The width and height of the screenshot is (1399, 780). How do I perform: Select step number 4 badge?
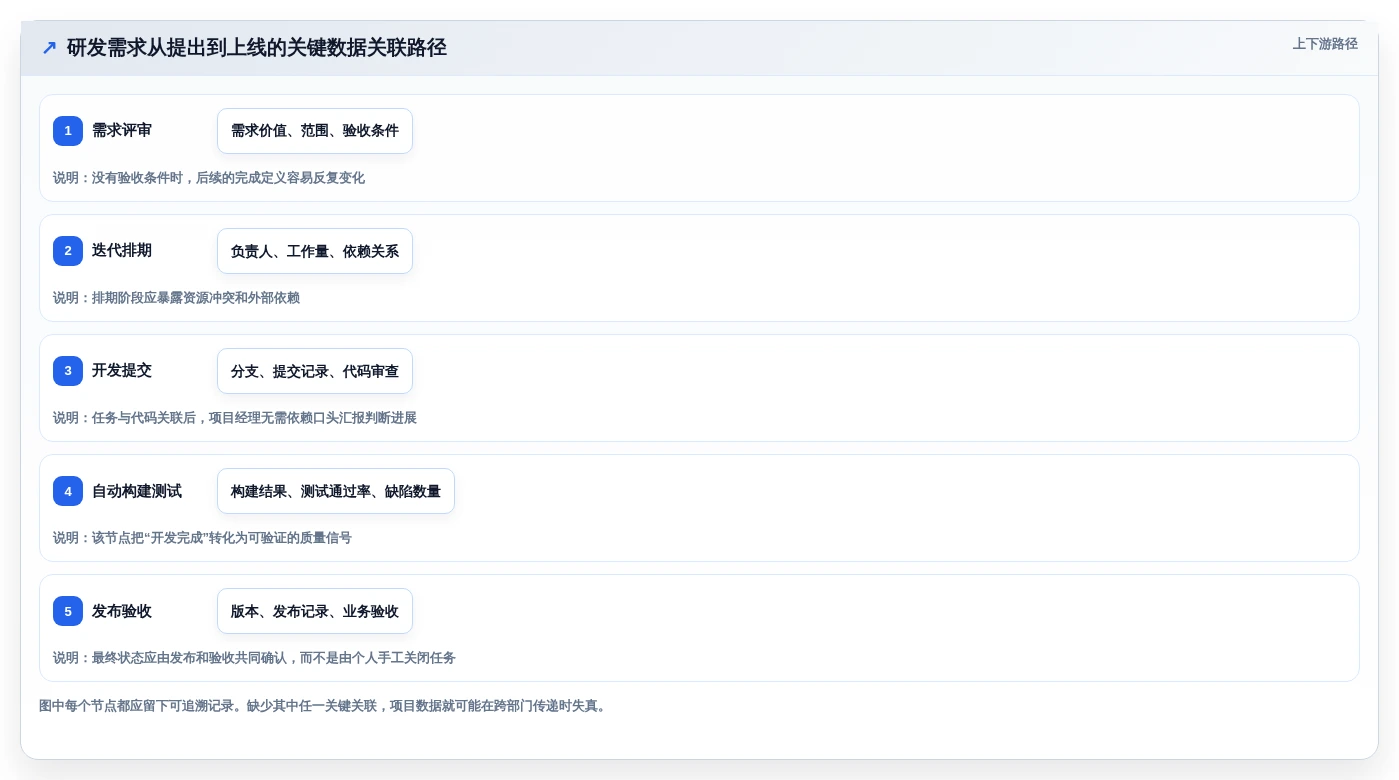pos(68,491)
